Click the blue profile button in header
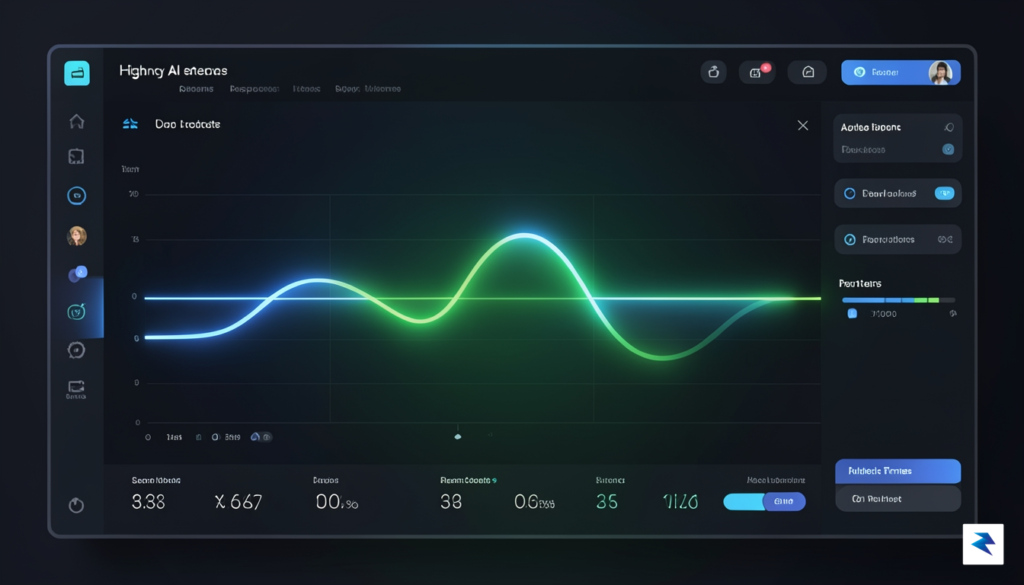Screen dimensions: 1024x585 pos(901,72)
